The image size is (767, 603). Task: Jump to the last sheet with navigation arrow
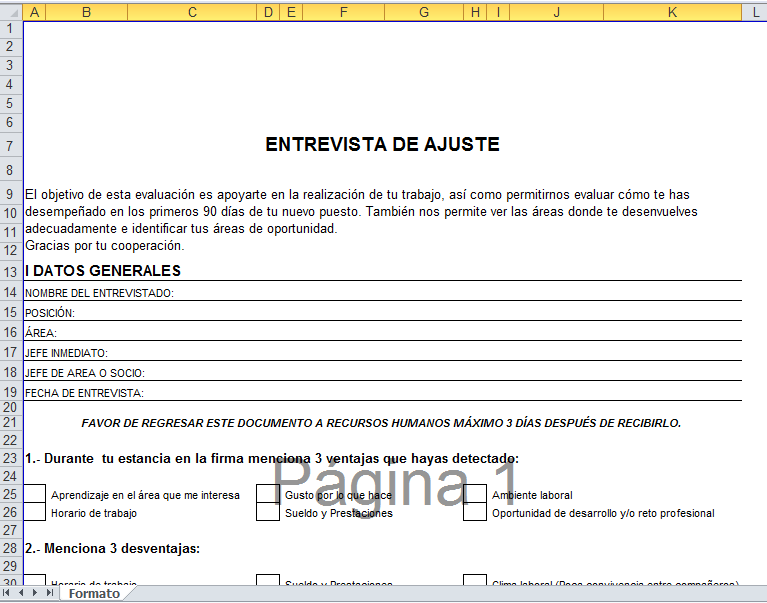pos(49,593)
